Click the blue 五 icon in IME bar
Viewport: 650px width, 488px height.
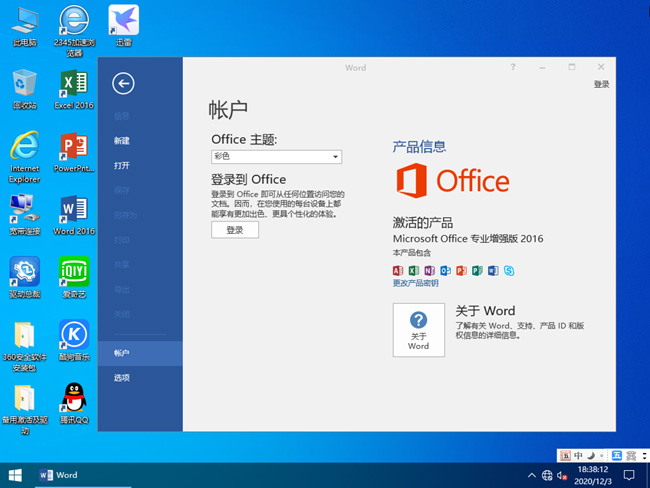(x=617, y=456)
